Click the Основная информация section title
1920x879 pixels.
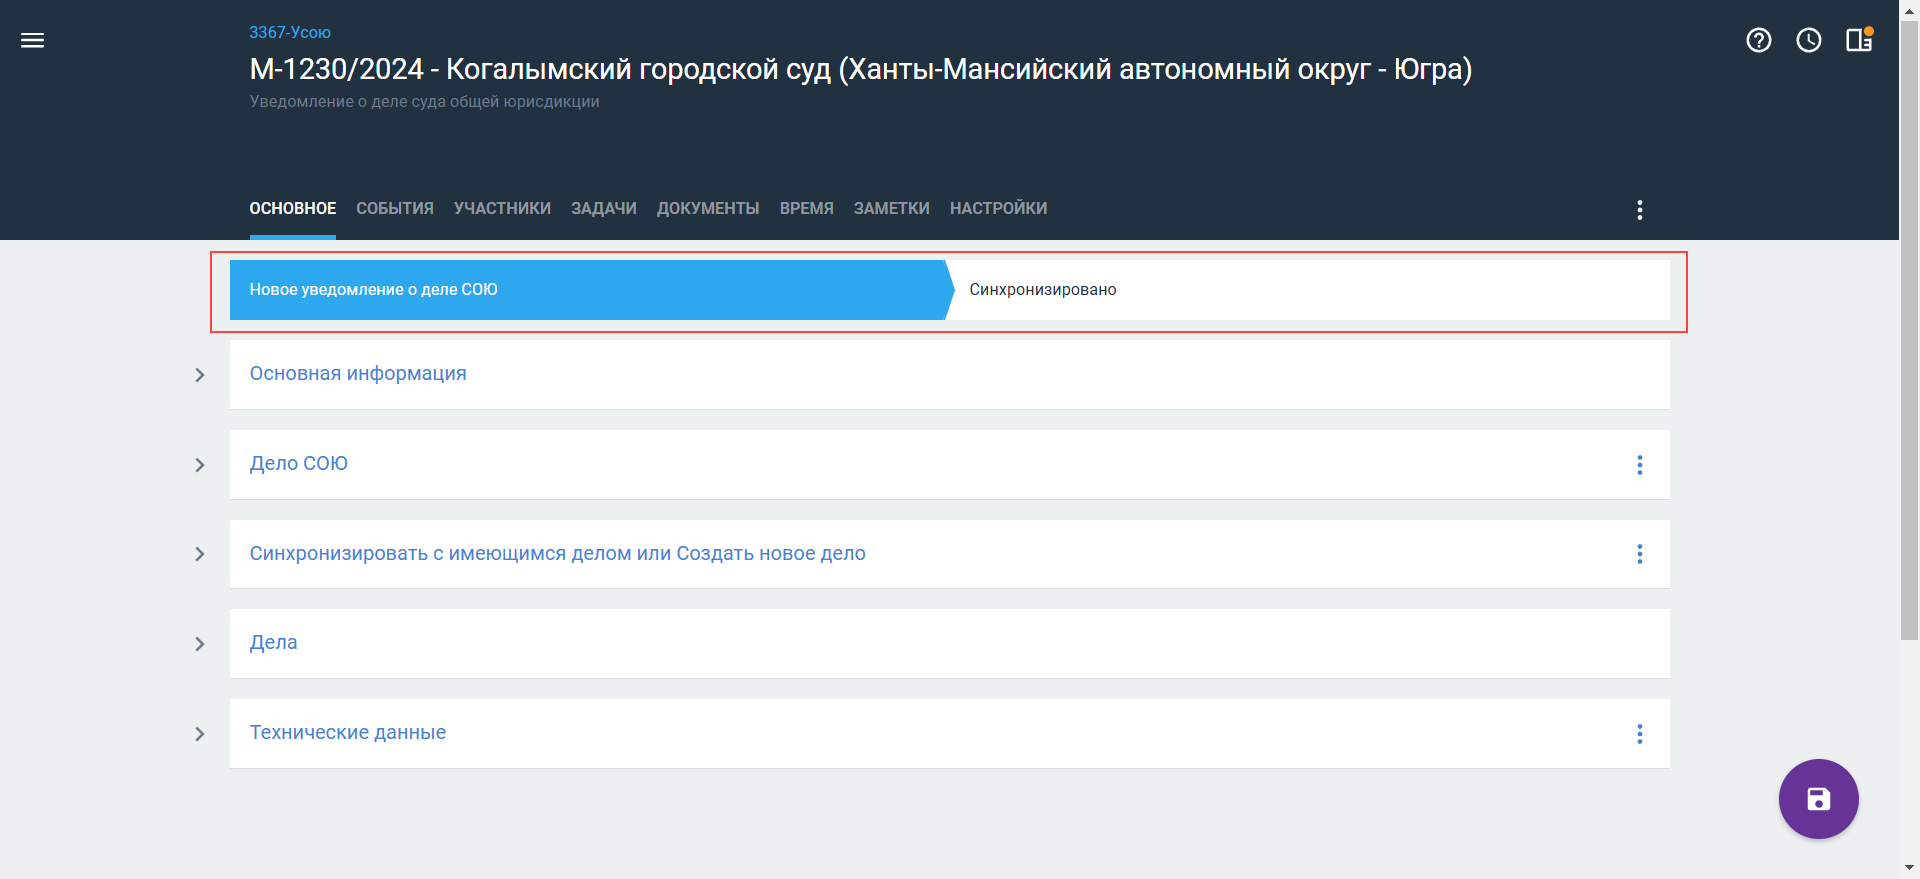(x=358, y=373)
